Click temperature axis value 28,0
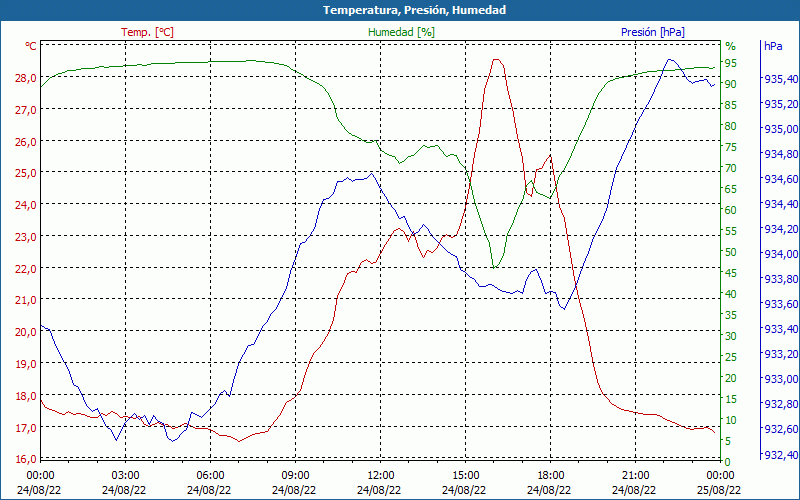 [x=27, y=78]
